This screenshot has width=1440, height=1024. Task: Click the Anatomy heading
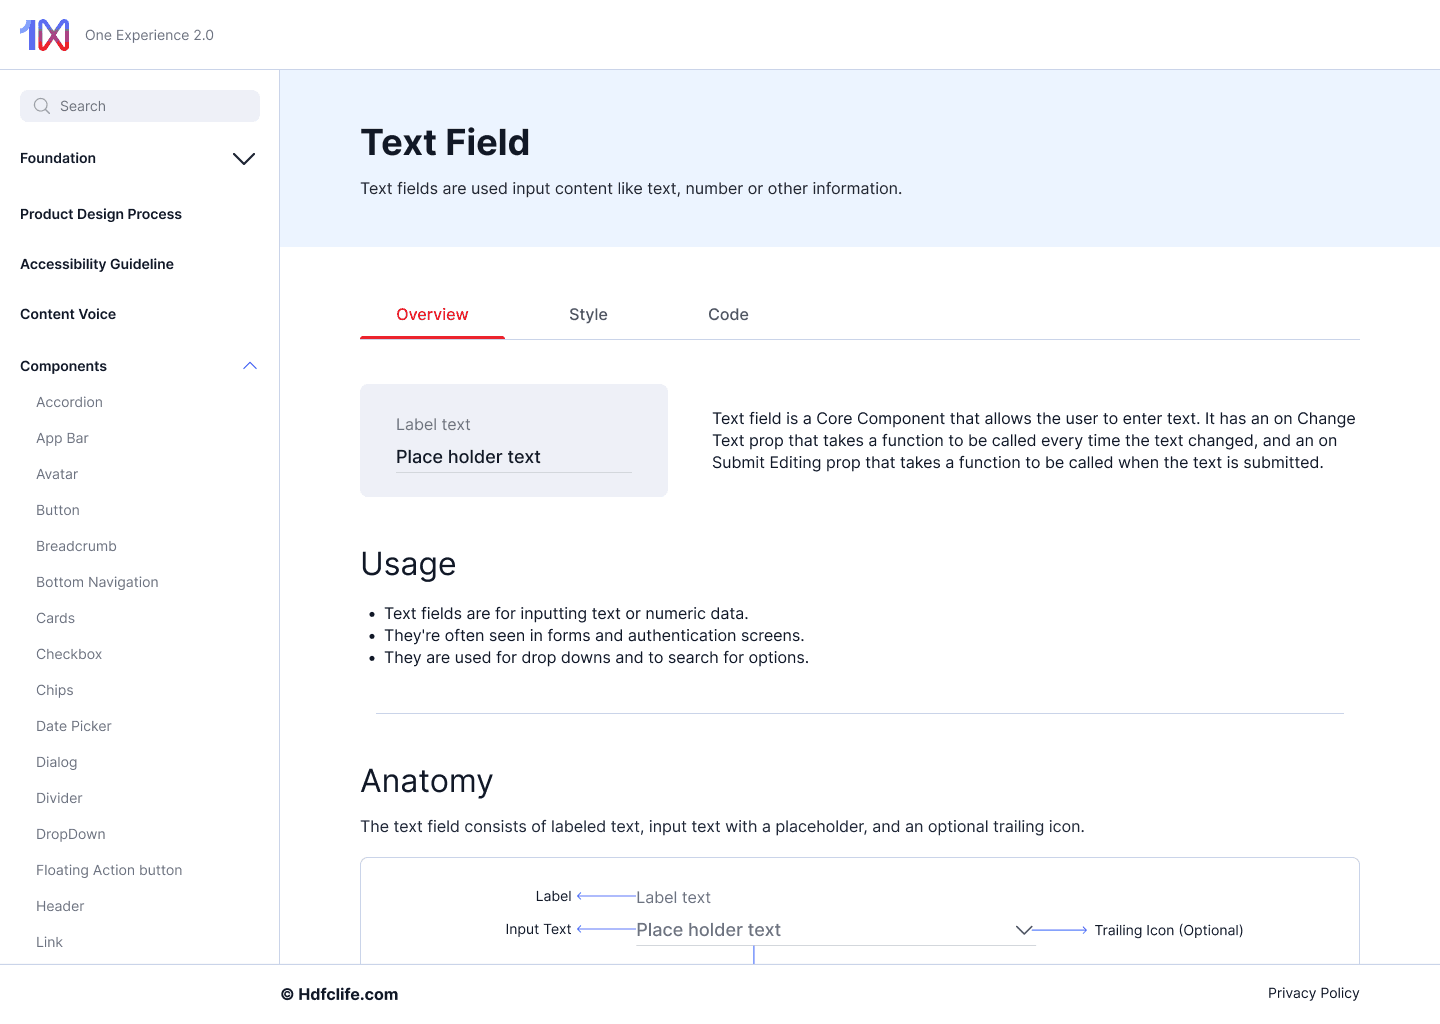point(427,781)
